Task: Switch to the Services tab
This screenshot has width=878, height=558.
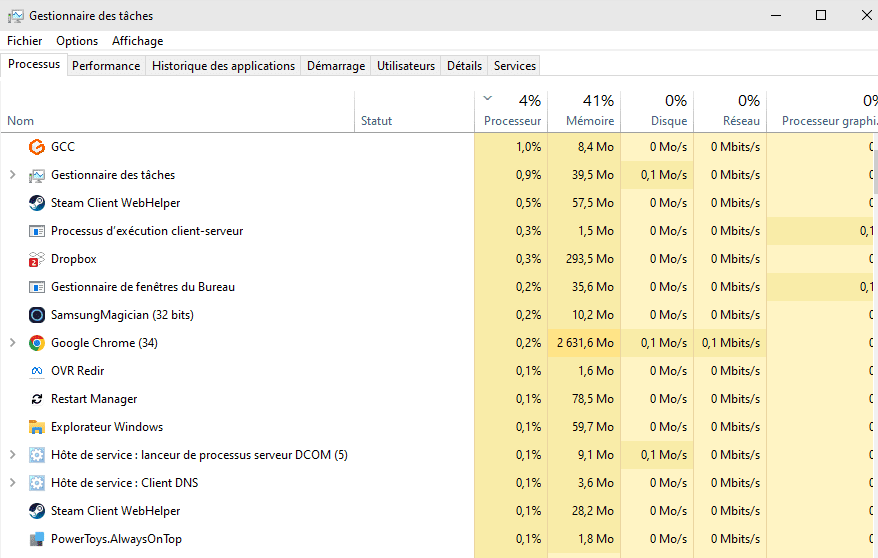Action: click(515, 66)
